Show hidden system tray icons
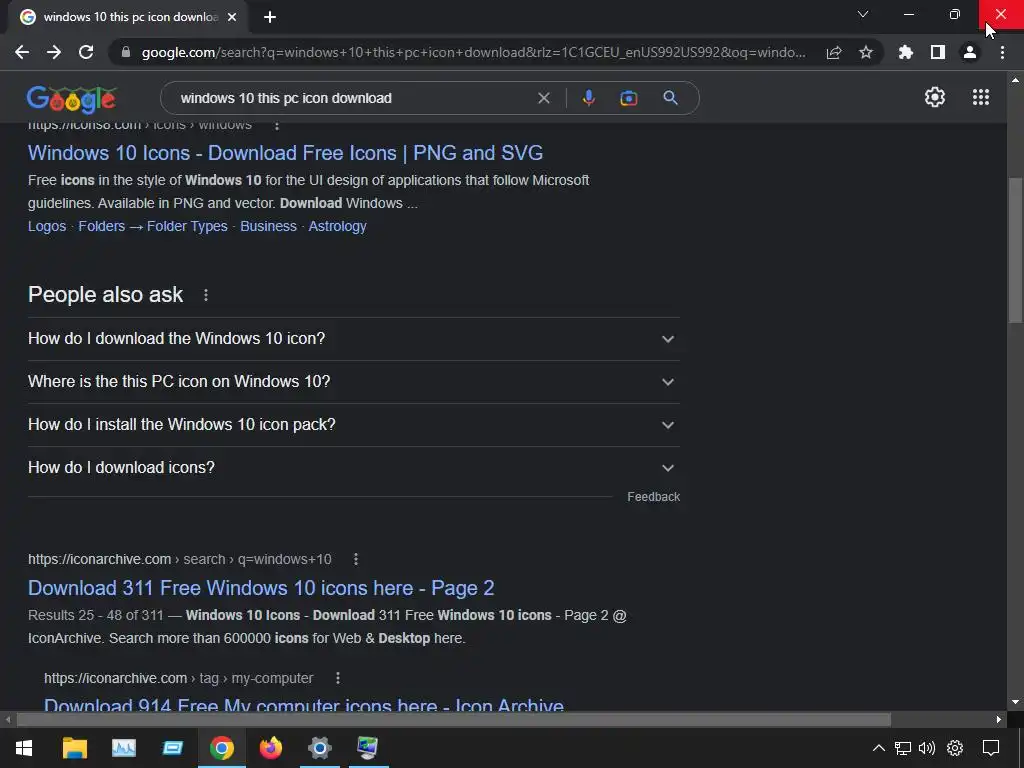The height and width of the screenshot is (768, 1024). tap(879, 748)
